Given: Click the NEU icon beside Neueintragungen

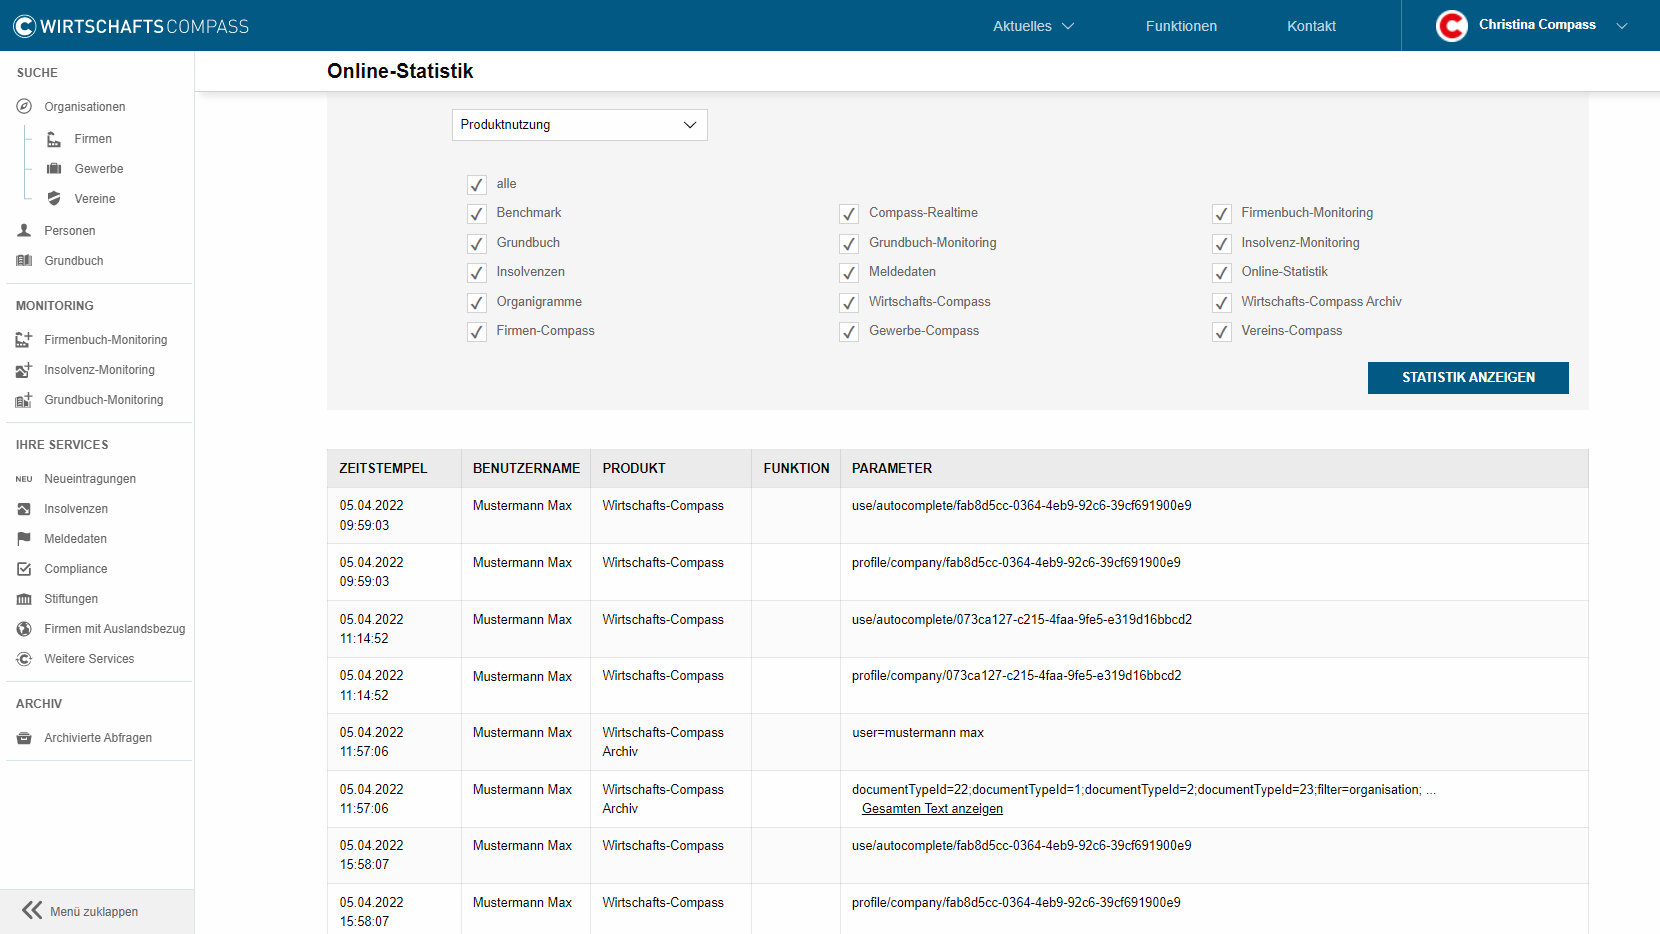Looking at the screenshot, I should [24, 479].
